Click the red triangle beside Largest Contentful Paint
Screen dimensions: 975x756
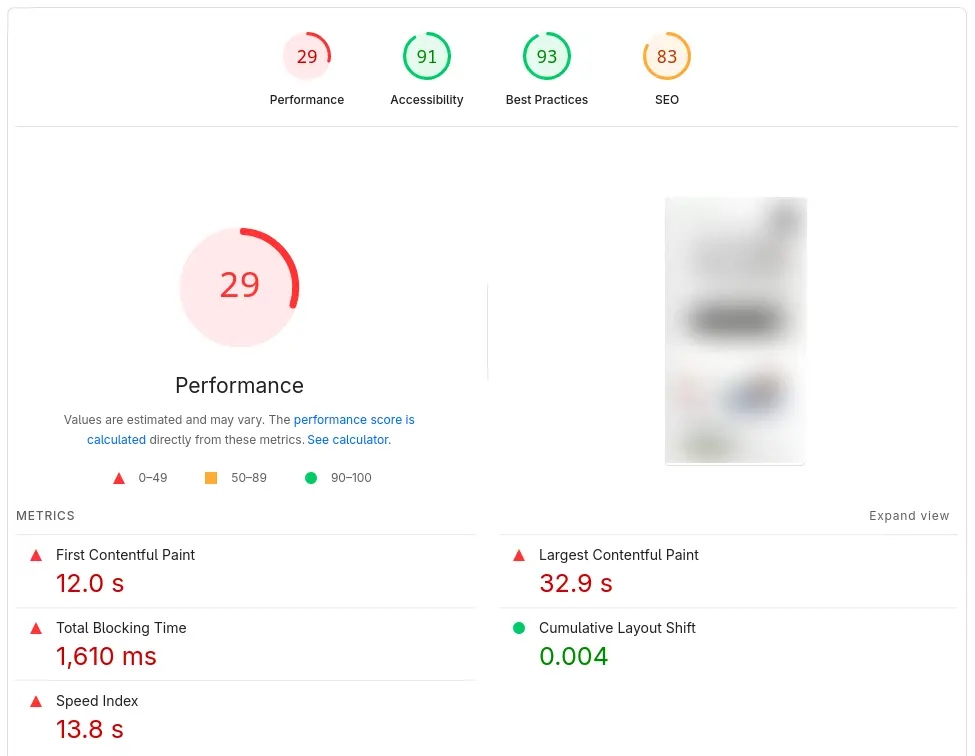click(517, 555)
